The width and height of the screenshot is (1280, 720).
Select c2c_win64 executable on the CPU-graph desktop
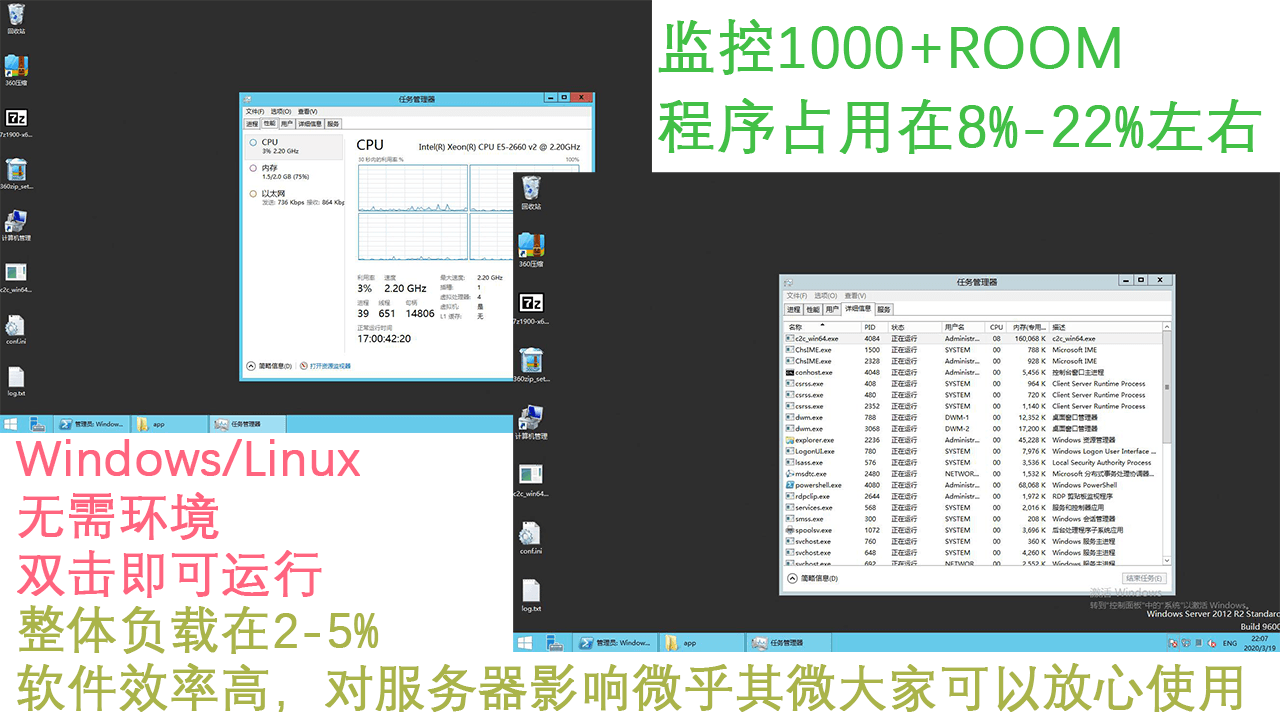pos(16,277)
